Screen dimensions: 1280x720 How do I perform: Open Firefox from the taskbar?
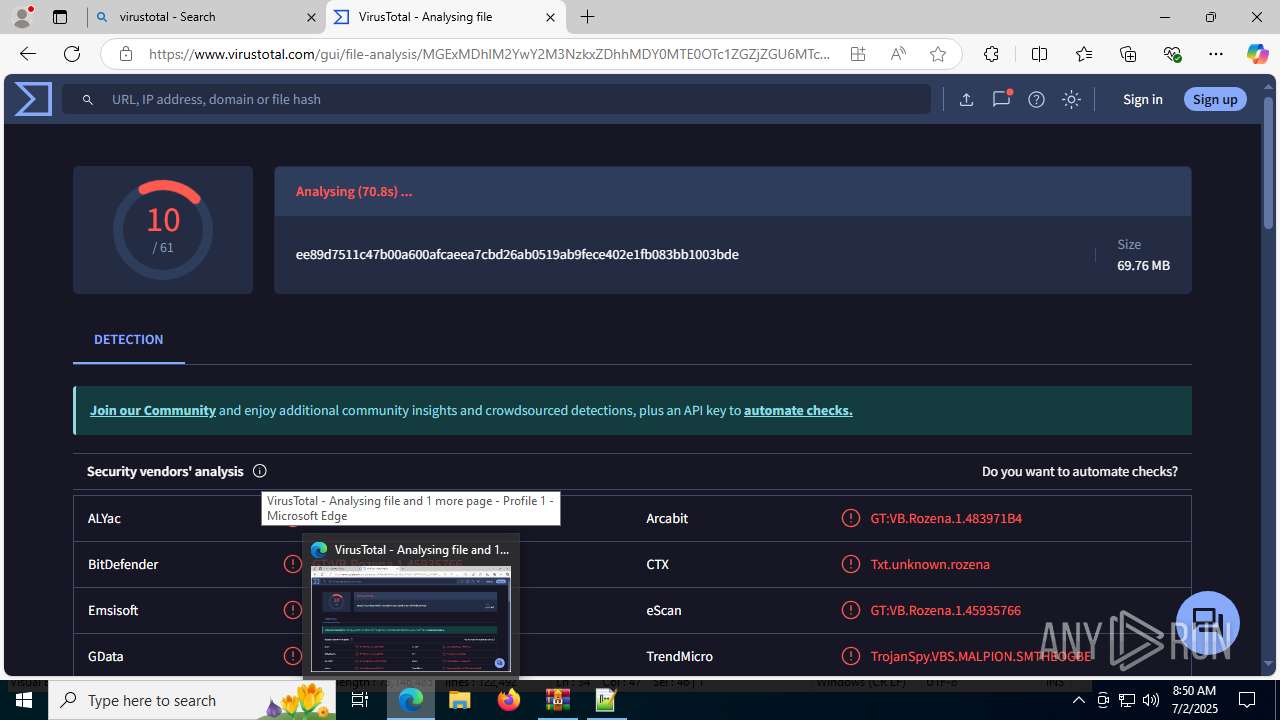[x=509, y=700]
